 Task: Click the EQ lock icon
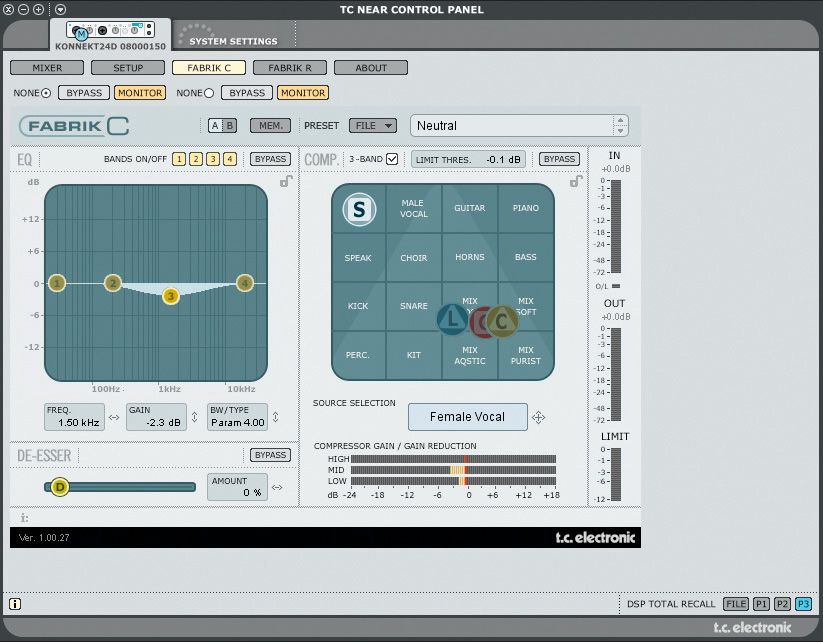point(286,181)
